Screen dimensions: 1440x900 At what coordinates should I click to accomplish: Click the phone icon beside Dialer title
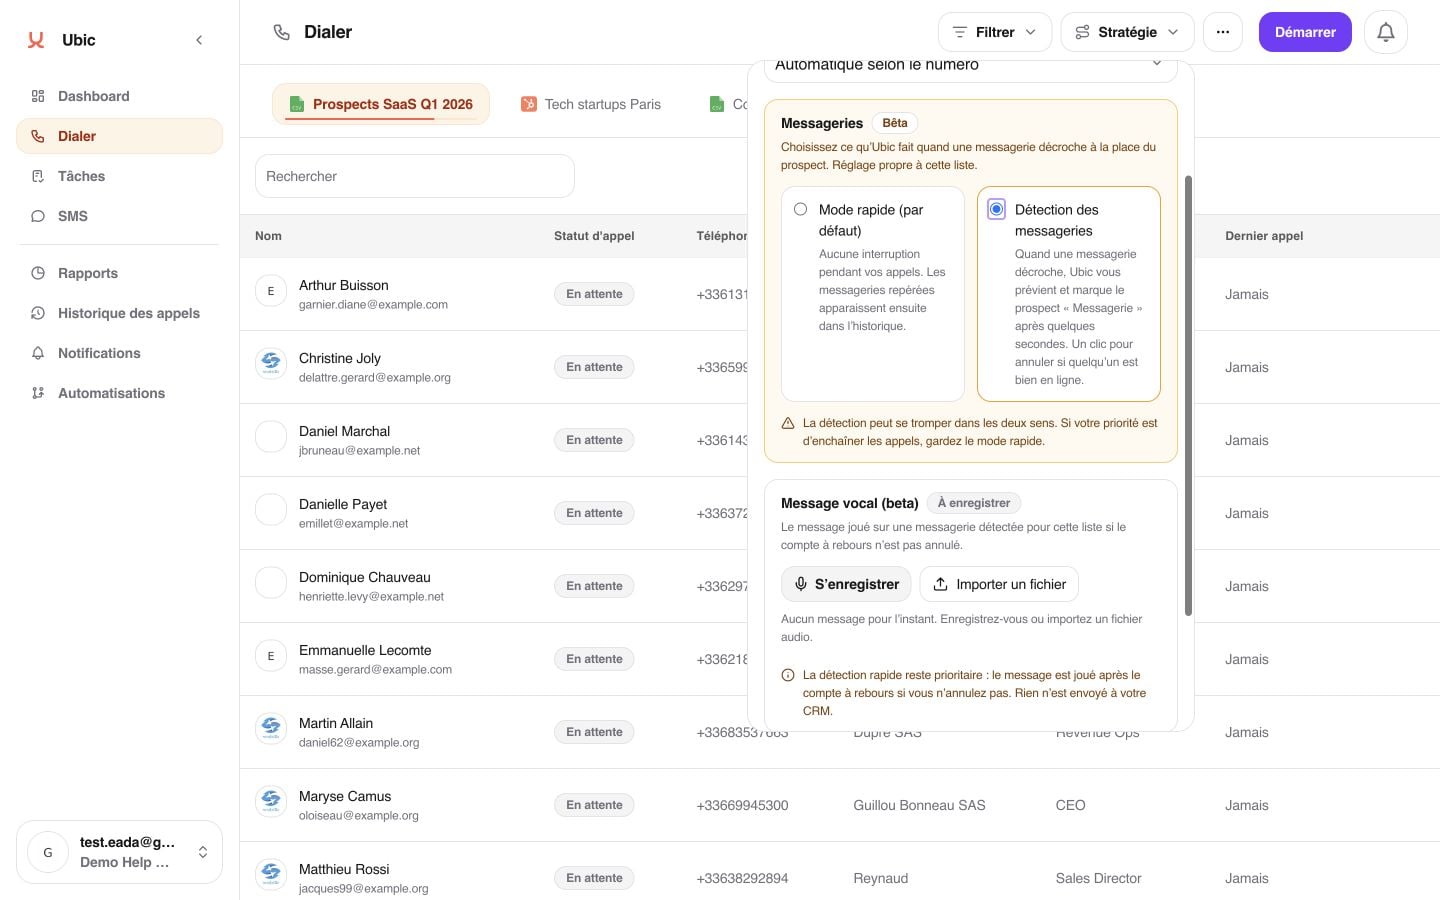coord(282,32)
